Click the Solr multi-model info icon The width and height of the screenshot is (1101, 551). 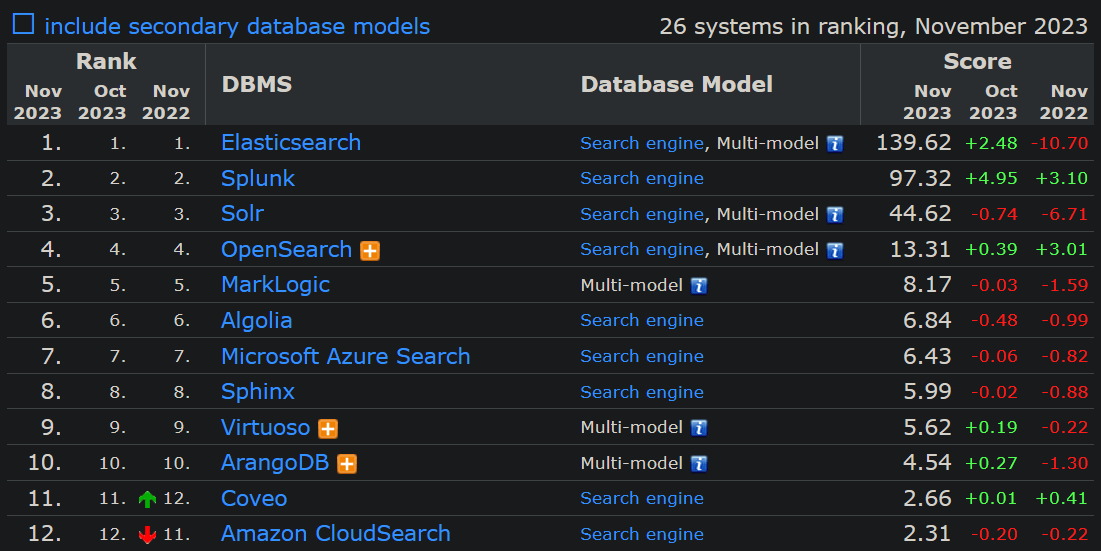pos(834,215)
